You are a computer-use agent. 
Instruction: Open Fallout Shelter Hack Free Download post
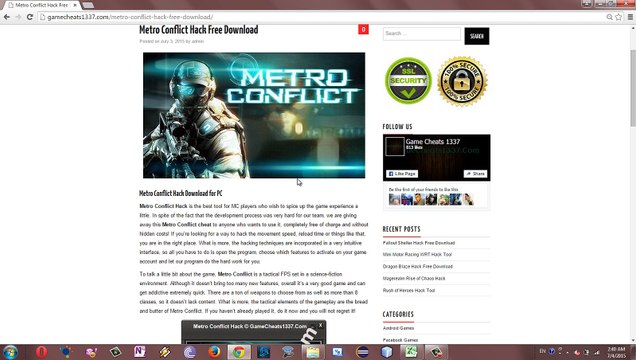click(x=419, y=243)
